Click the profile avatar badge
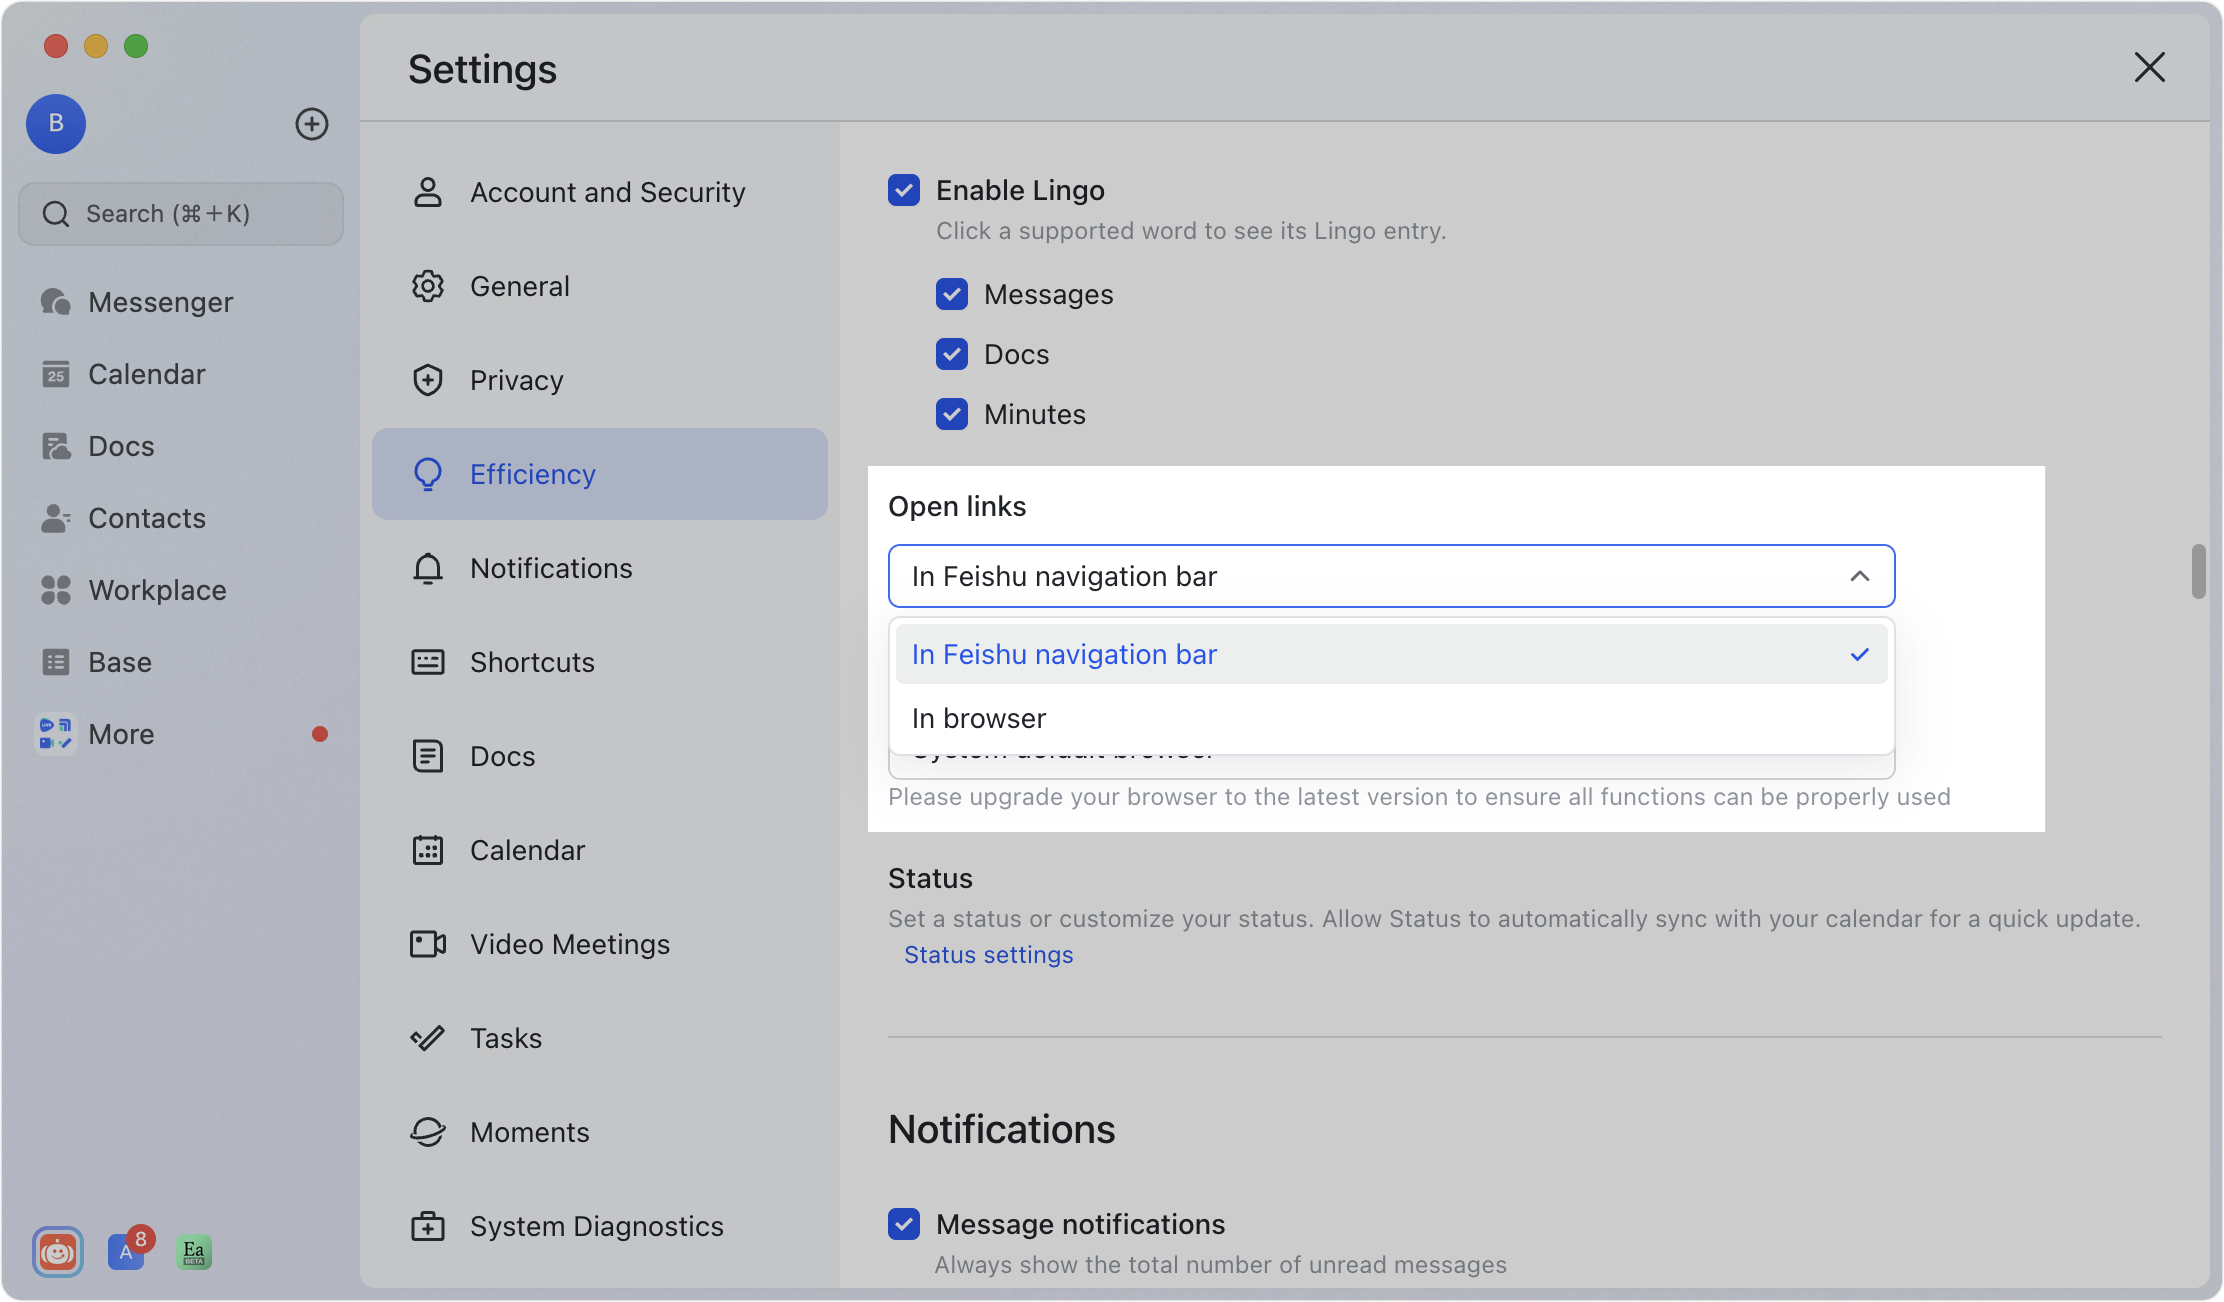This screenshot has width=2224, height=1302. click(55, 124)
